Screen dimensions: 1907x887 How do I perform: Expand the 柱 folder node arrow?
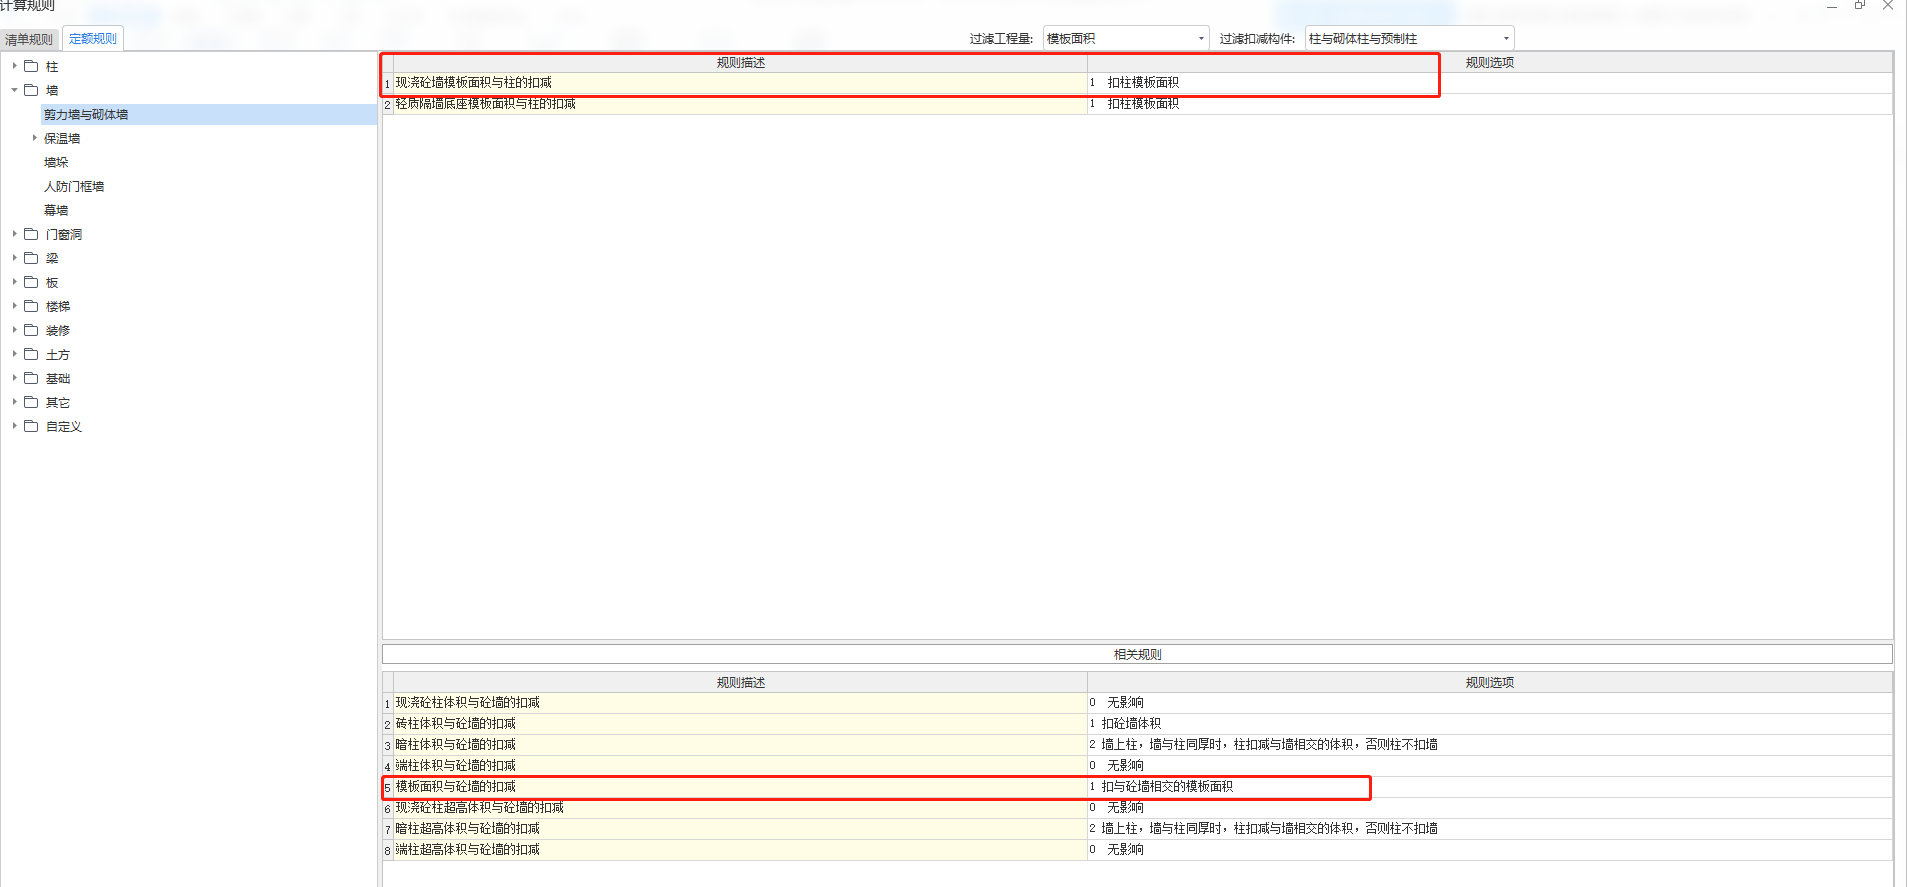point(14,66)
